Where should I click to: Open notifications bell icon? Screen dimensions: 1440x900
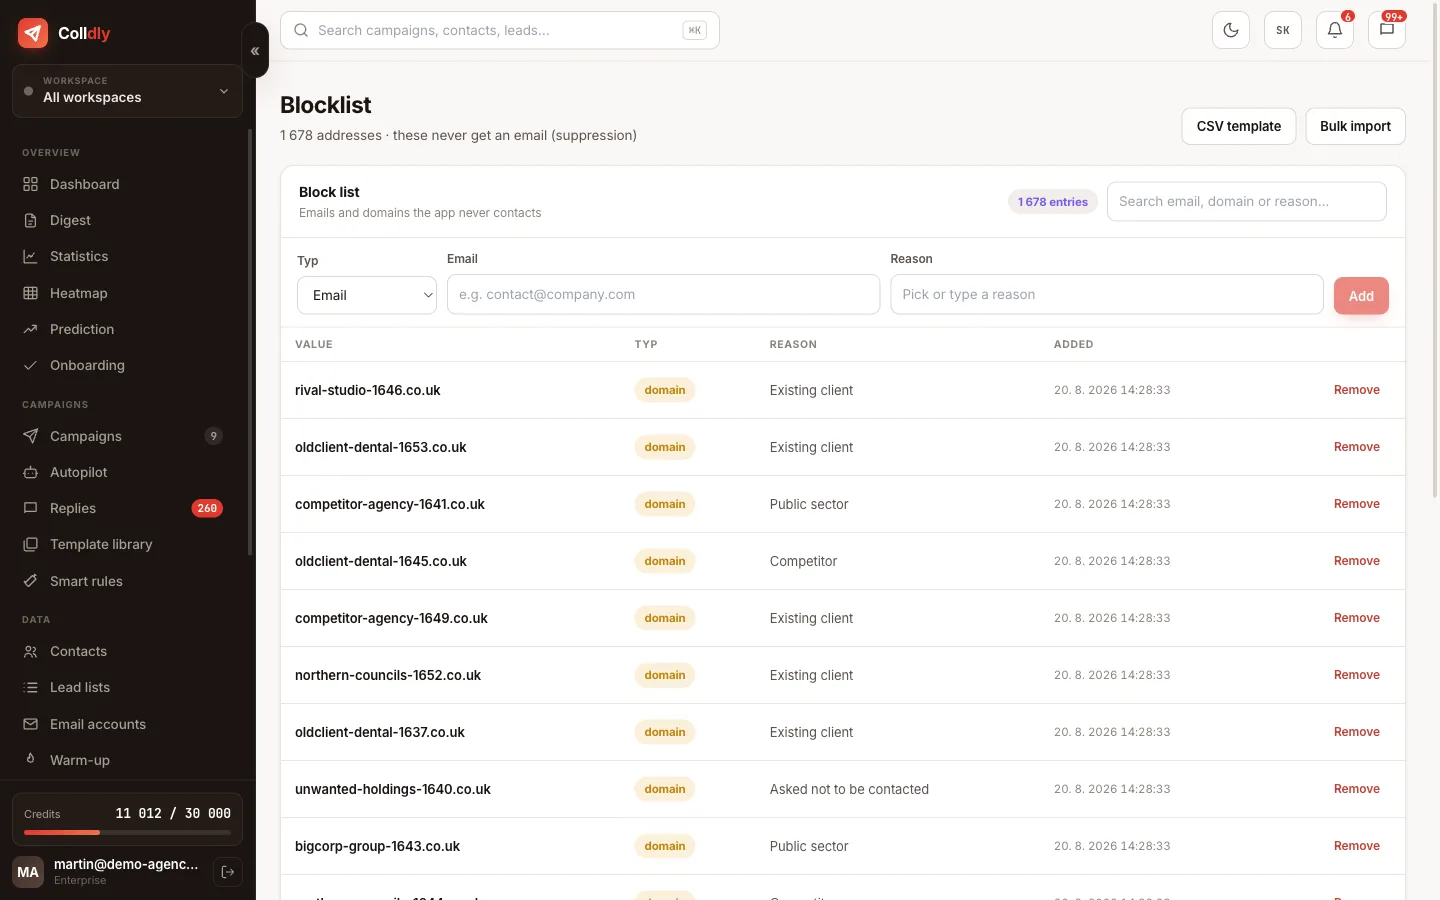(1335, 30)
